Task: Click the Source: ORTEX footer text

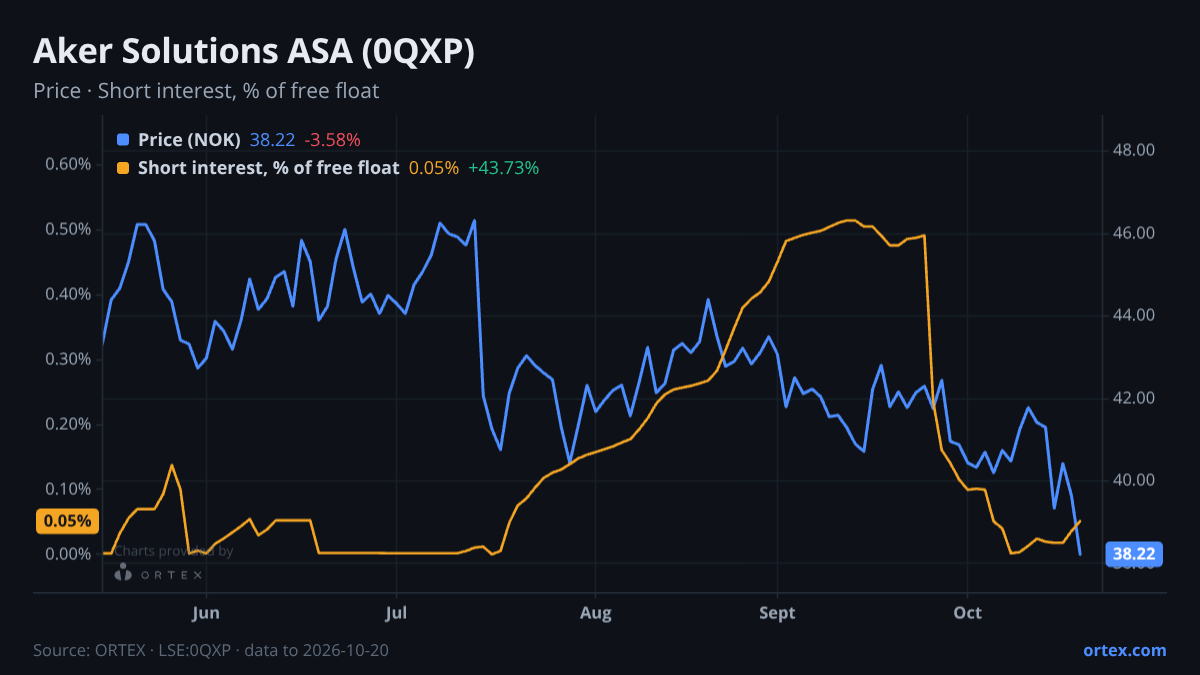Action: [x=211, y=650]
